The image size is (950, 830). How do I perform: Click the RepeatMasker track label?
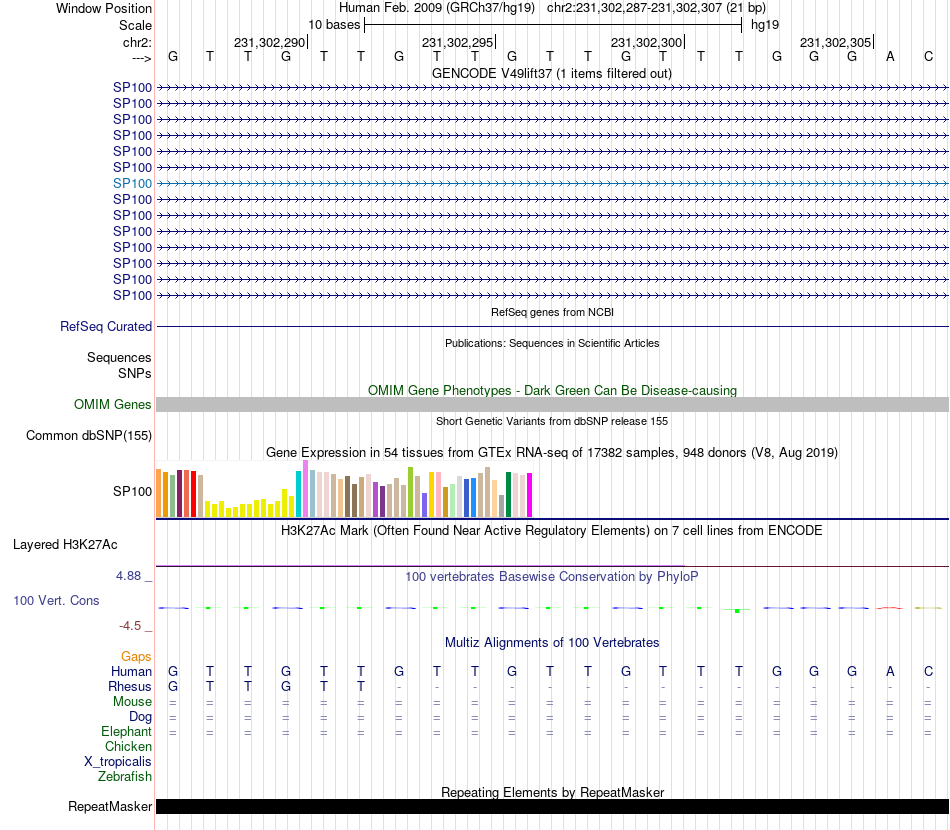110,806
